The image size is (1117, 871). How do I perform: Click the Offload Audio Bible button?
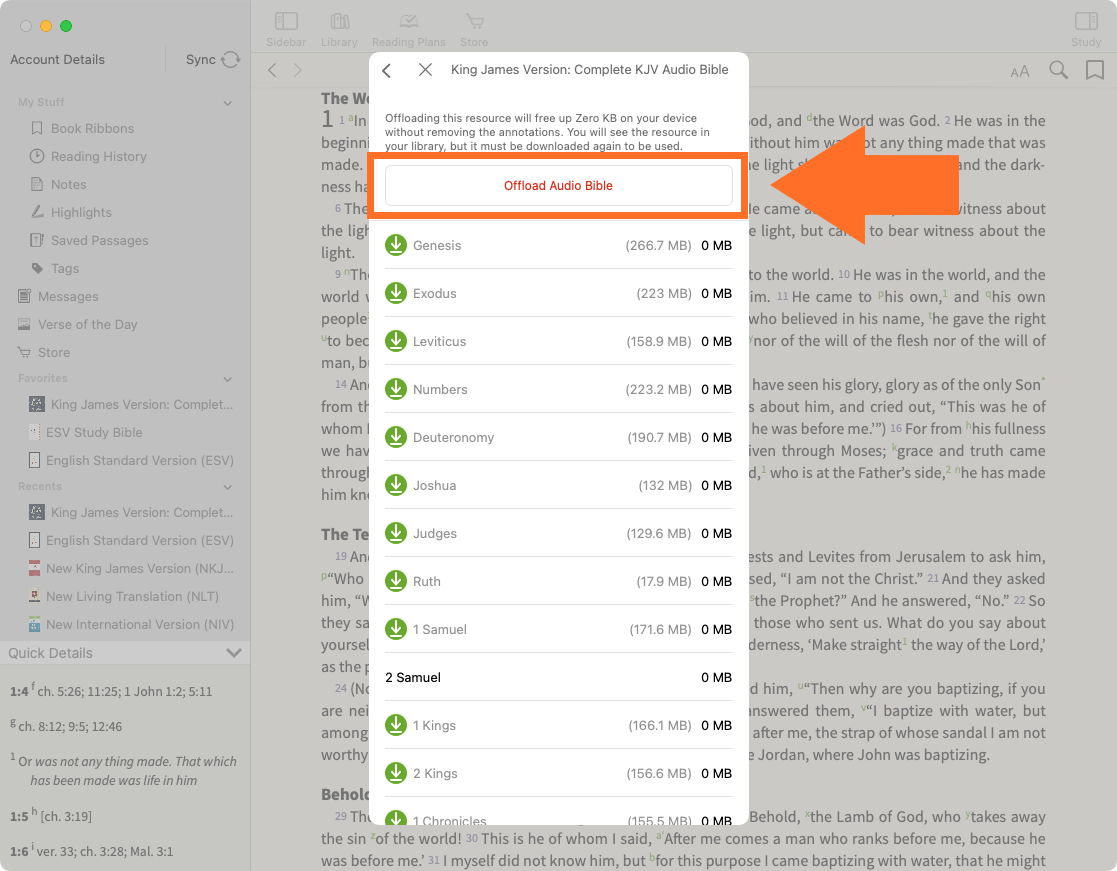(x=558, y=185)
